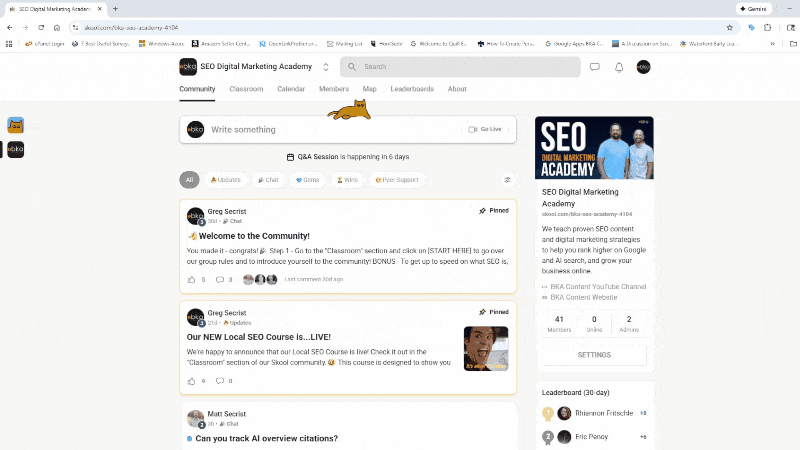Show more bookmarks overflow chevron
800x450 pixels.
(772, 44)
